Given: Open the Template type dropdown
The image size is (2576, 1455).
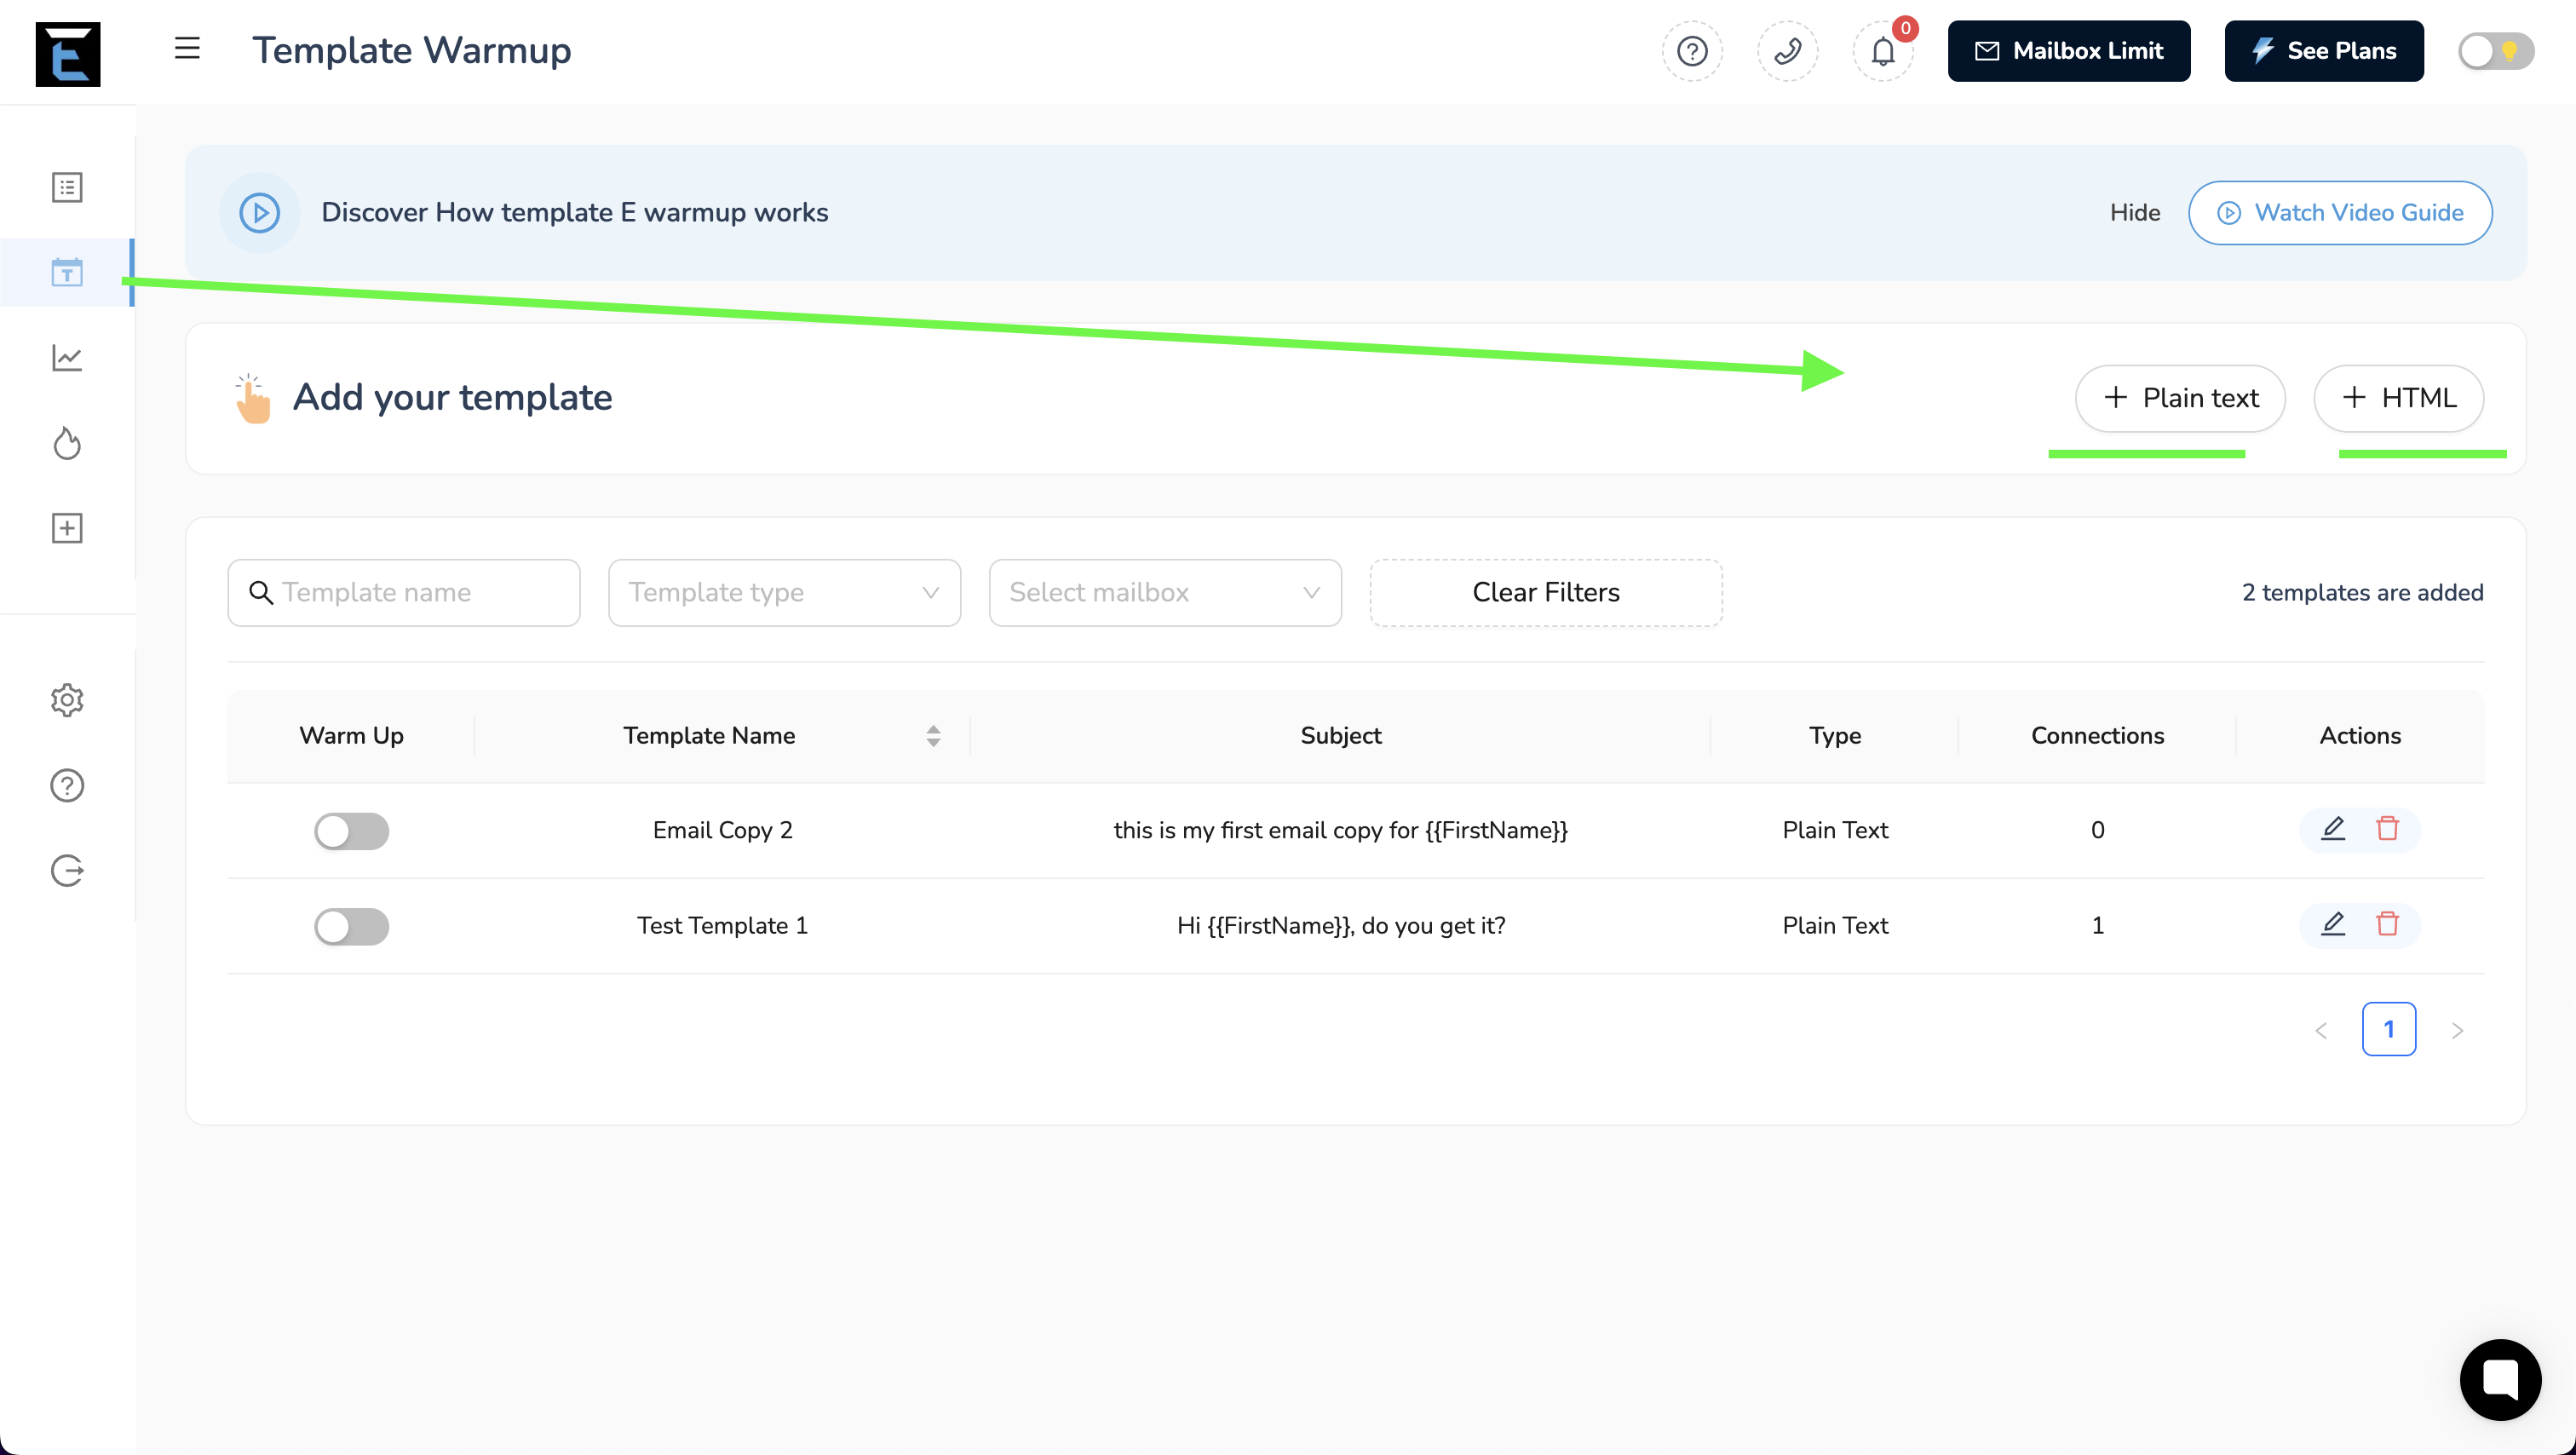Looking at the screenshot, I should [x=784, y=593].
